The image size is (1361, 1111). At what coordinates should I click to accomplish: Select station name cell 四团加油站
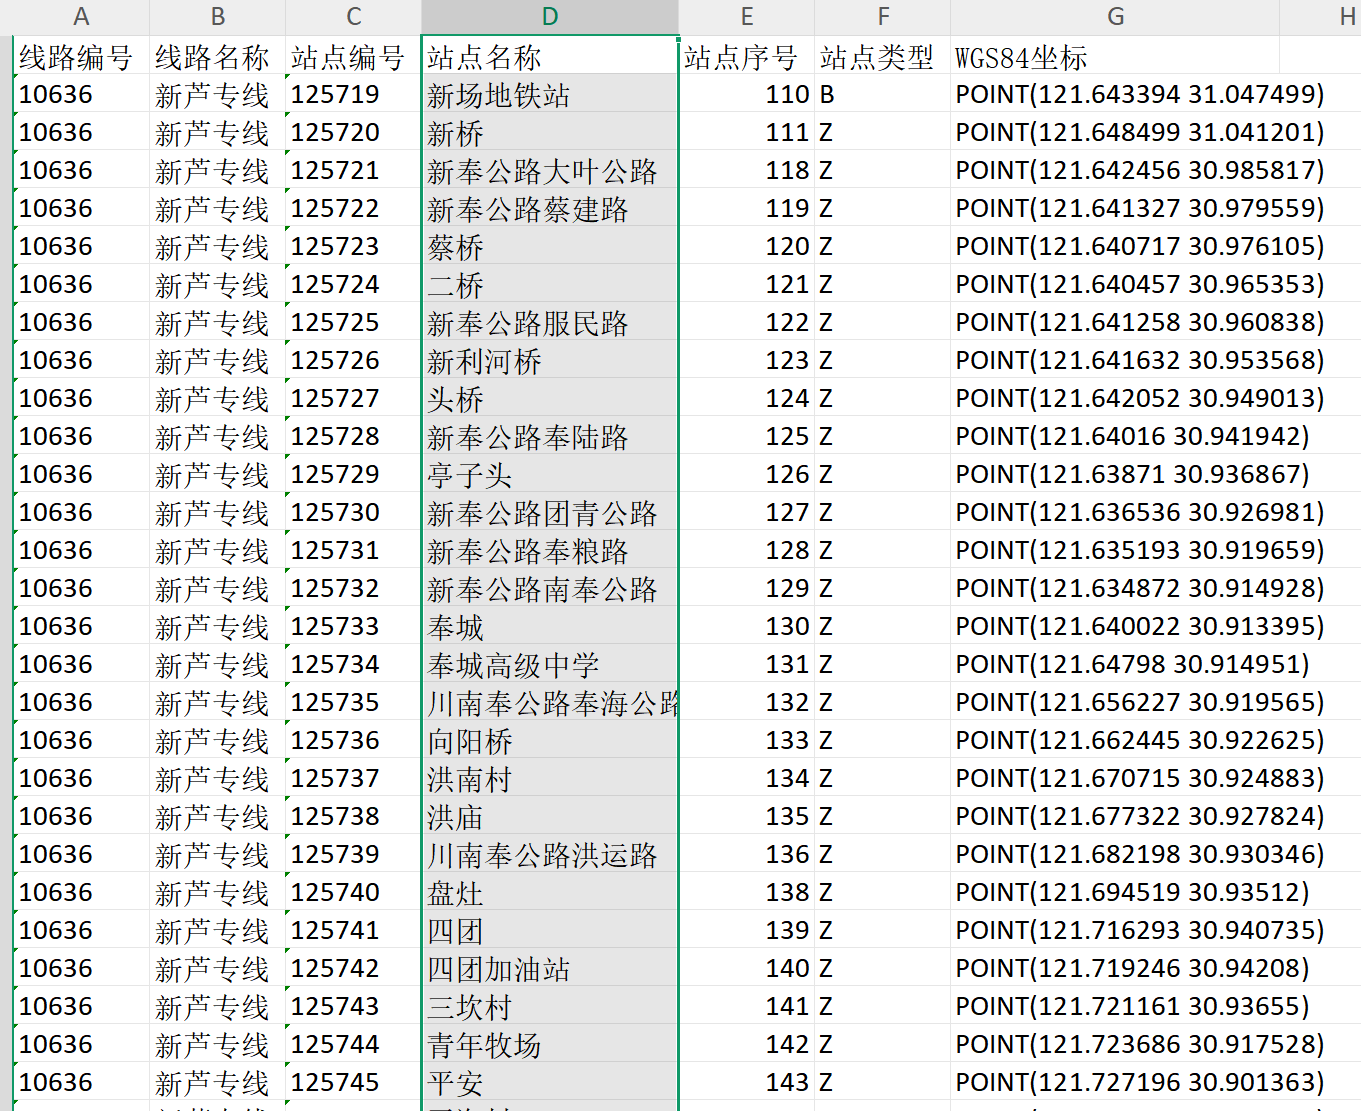550,968
